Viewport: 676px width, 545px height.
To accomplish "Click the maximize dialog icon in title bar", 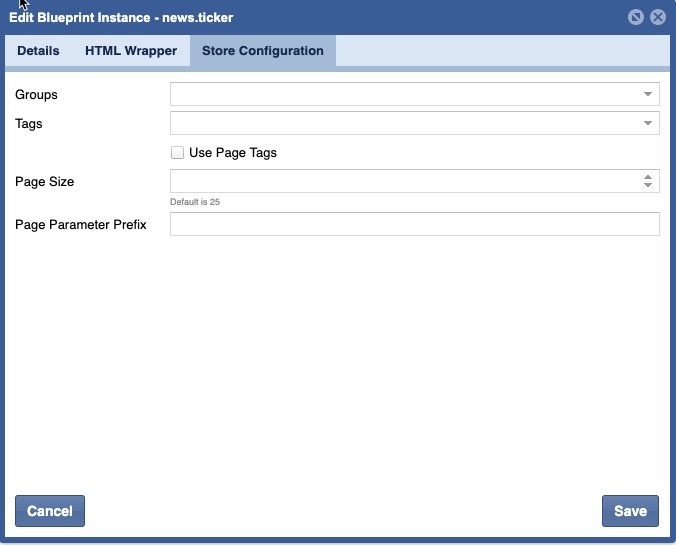I will click(x=636, y=17).
